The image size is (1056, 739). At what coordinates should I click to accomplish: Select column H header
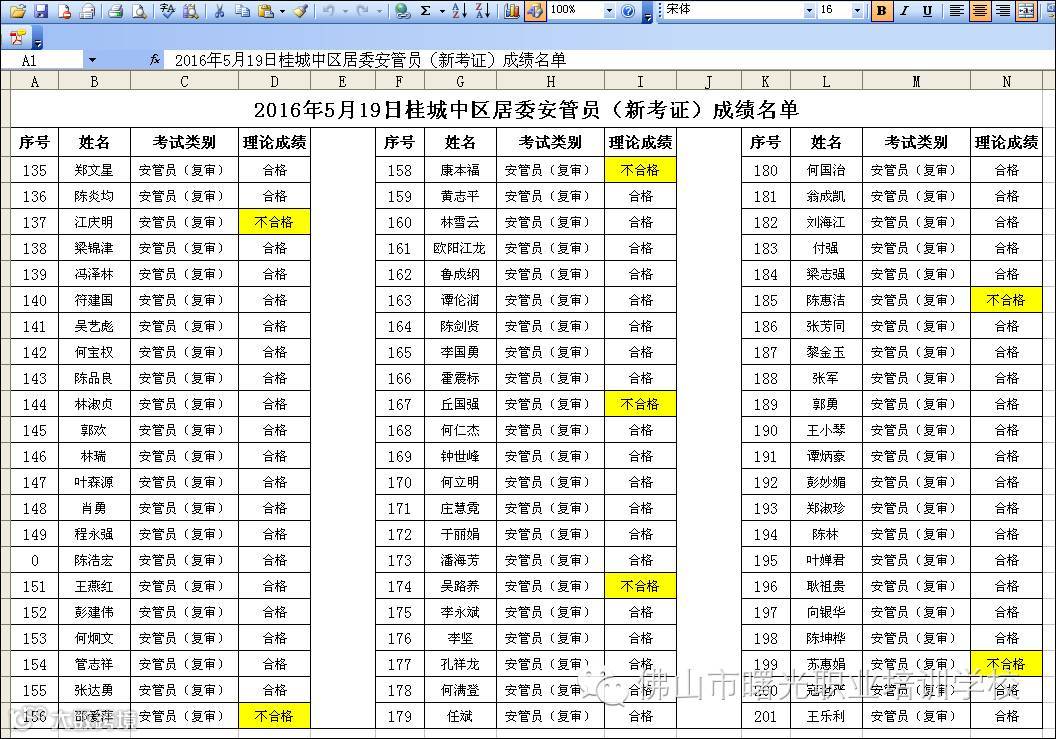click(550, 82)
